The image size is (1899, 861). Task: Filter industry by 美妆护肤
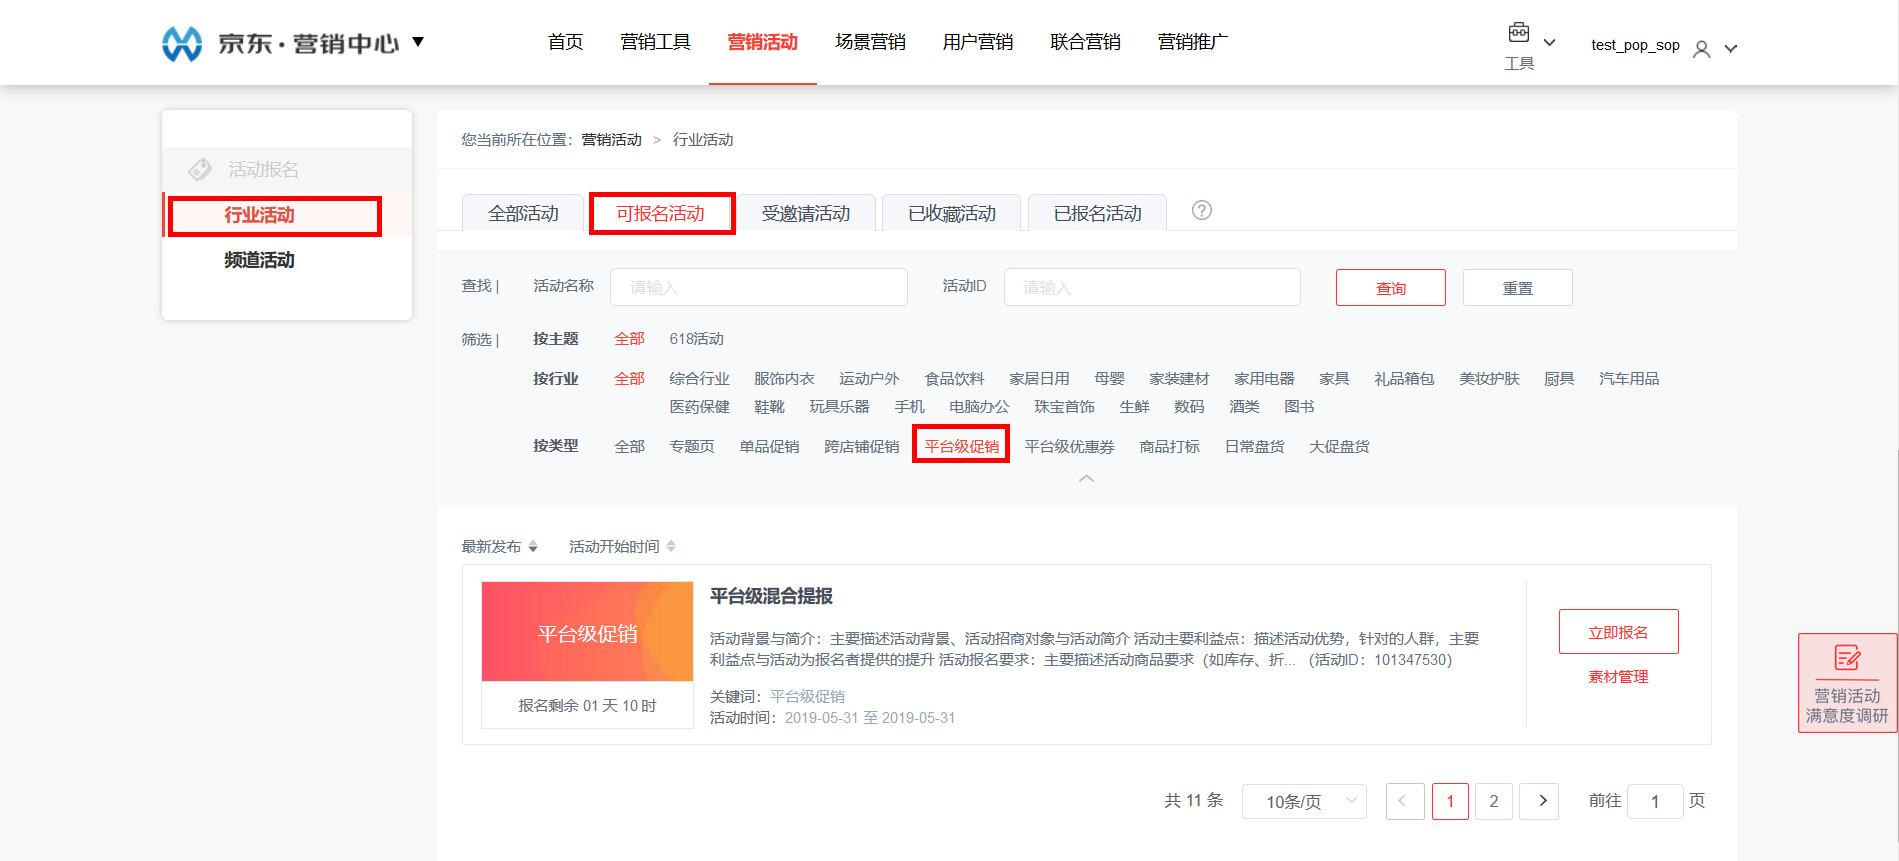(x=1489, y=379)
